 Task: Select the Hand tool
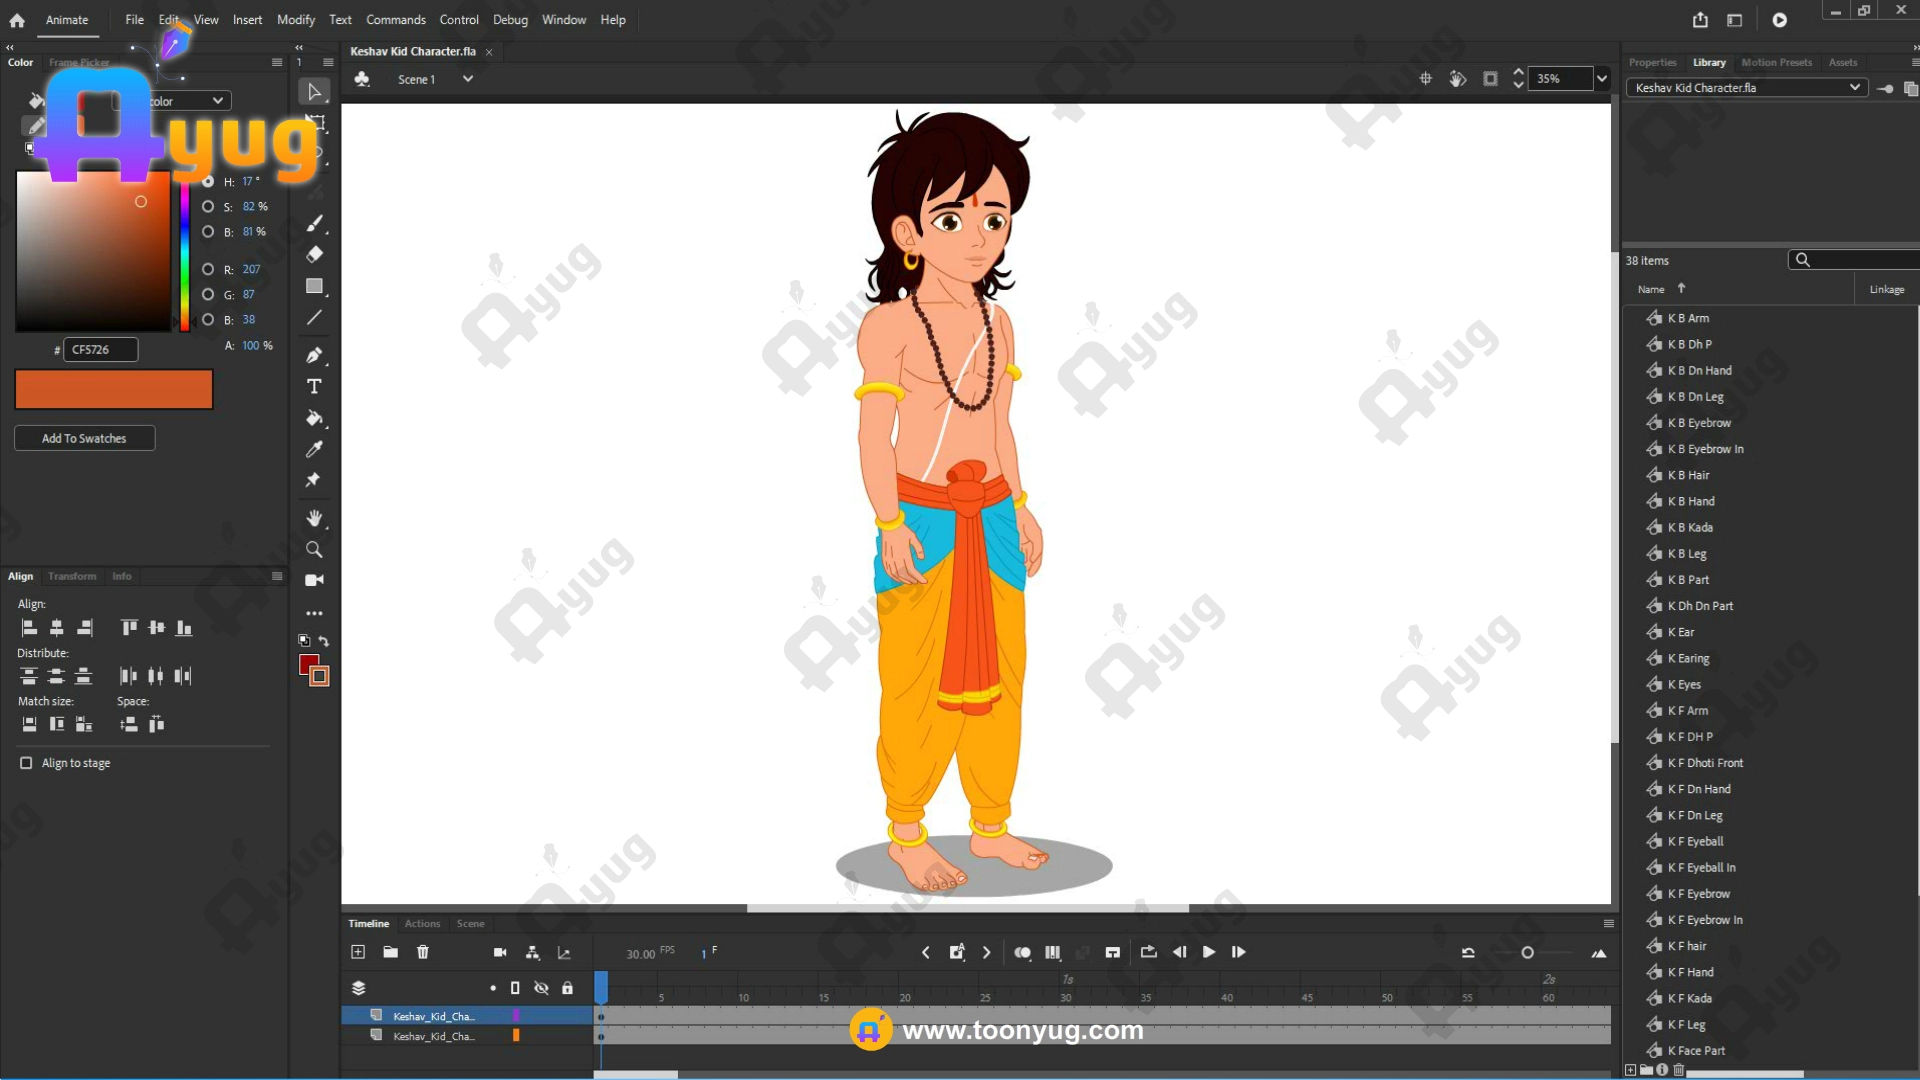pos(314,518)
